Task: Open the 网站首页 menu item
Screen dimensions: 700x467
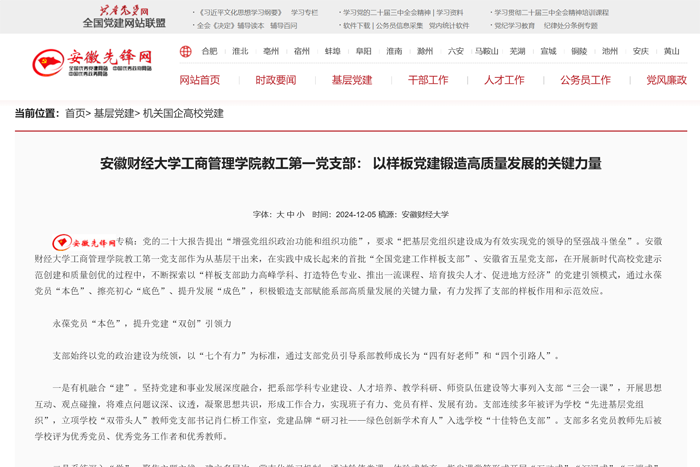Action: pyautogui.click(x=199, y=80)
